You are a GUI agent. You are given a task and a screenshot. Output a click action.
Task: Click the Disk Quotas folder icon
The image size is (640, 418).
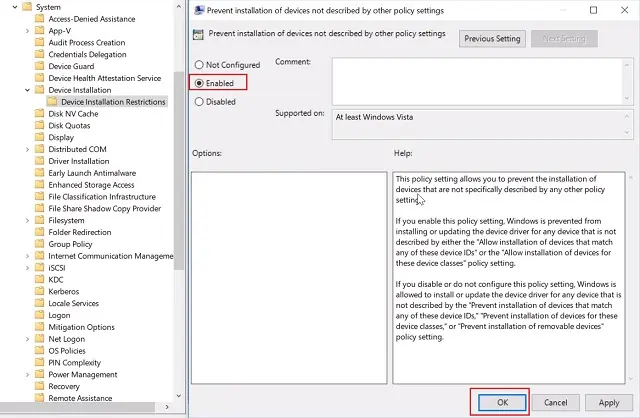pos(40,126)
